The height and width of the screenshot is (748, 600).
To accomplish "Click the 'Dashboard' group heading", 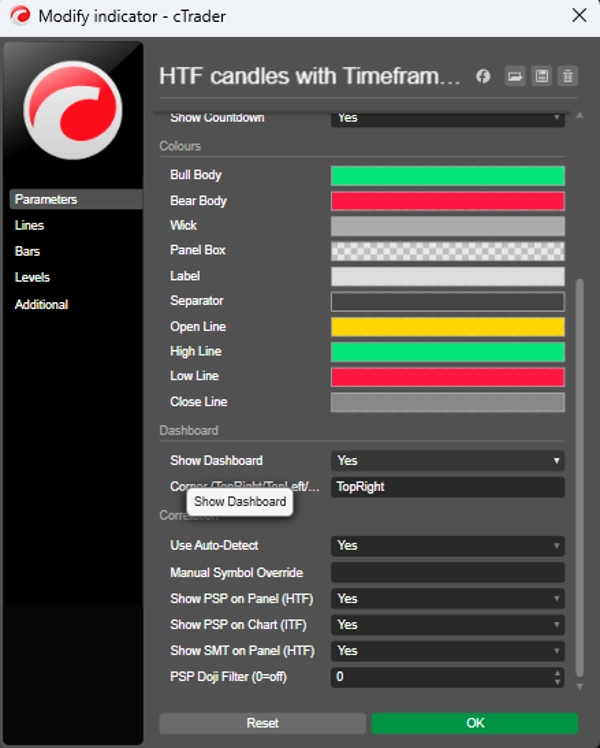I will coord(189,430).
